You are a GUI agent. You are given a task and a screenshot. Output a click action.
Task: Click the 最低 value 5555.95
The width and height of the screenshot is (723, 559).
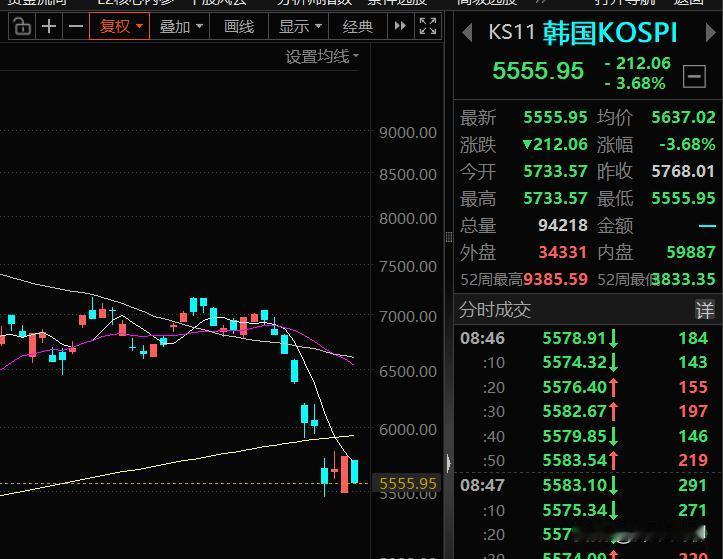click(x=683, y=198)
